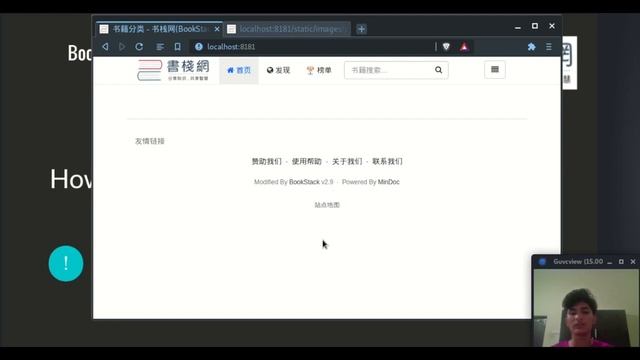Screen dimensions: 640x360
Task: Maximize the browser window
Action: (535, 26)
